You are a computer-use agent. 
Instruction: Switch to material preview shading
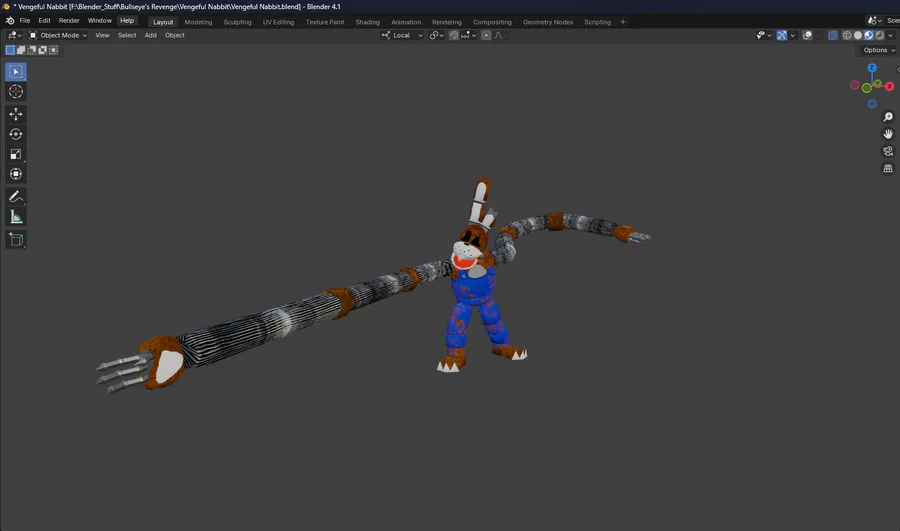868,35
